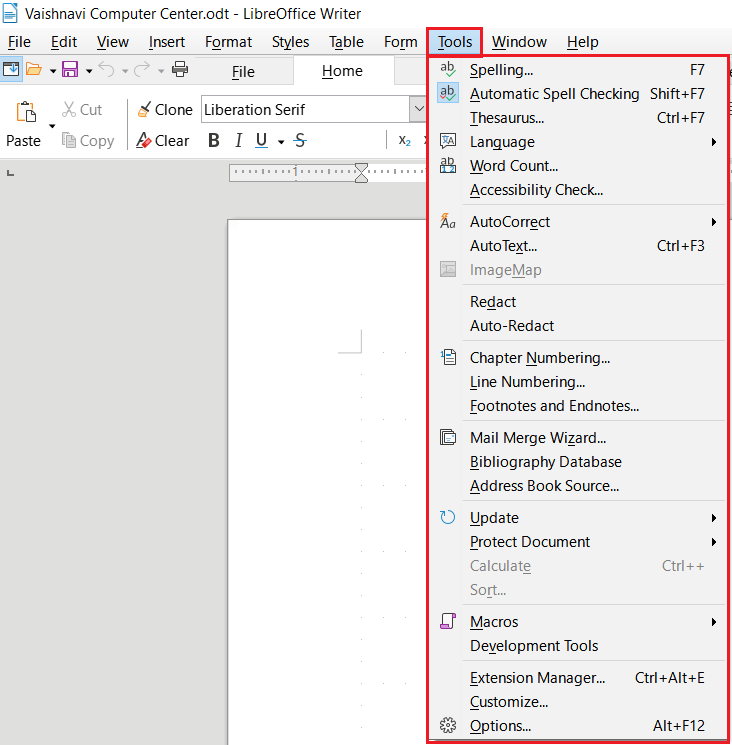Expand the Macros submenu
The width and height of the screenshot is (732, 745).
click(x=578, y=621)
